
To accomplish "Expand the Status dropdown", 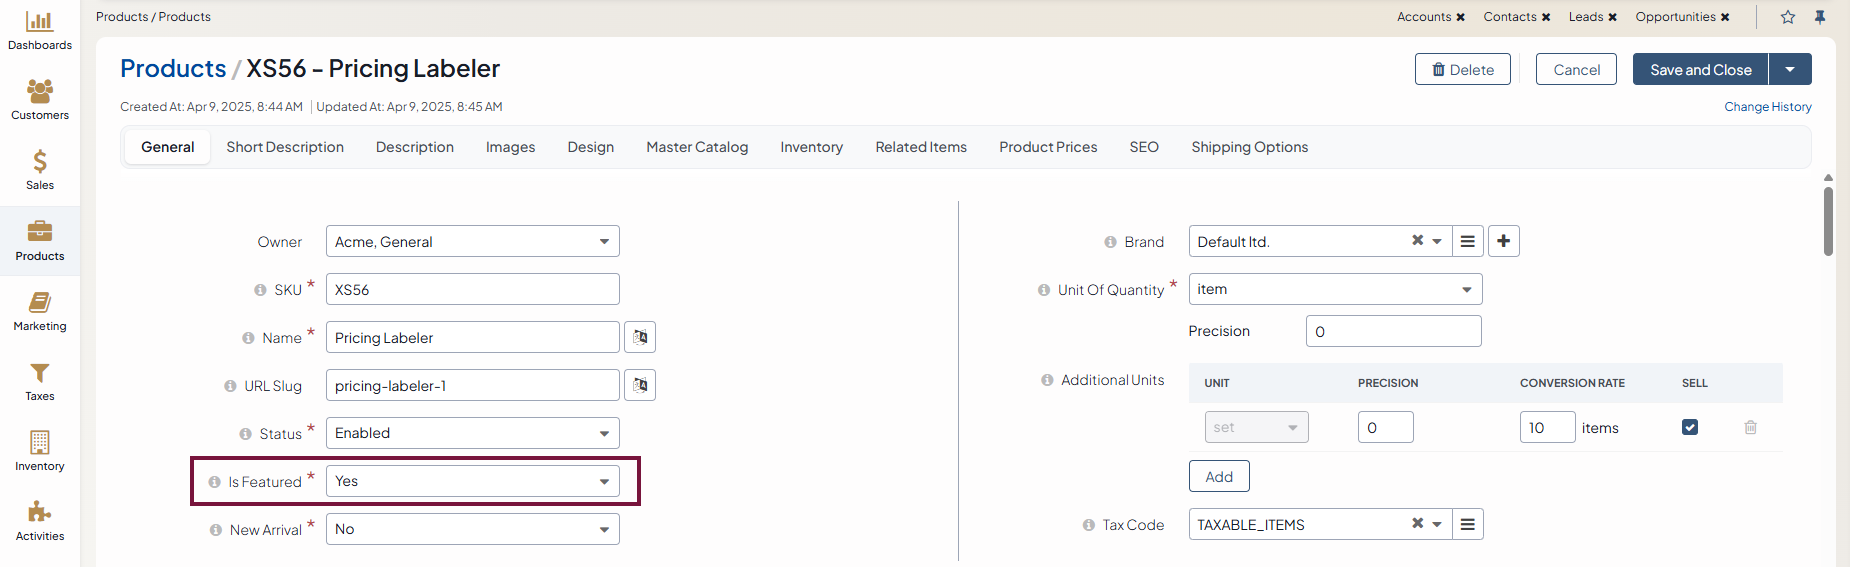I will (472, 433).
